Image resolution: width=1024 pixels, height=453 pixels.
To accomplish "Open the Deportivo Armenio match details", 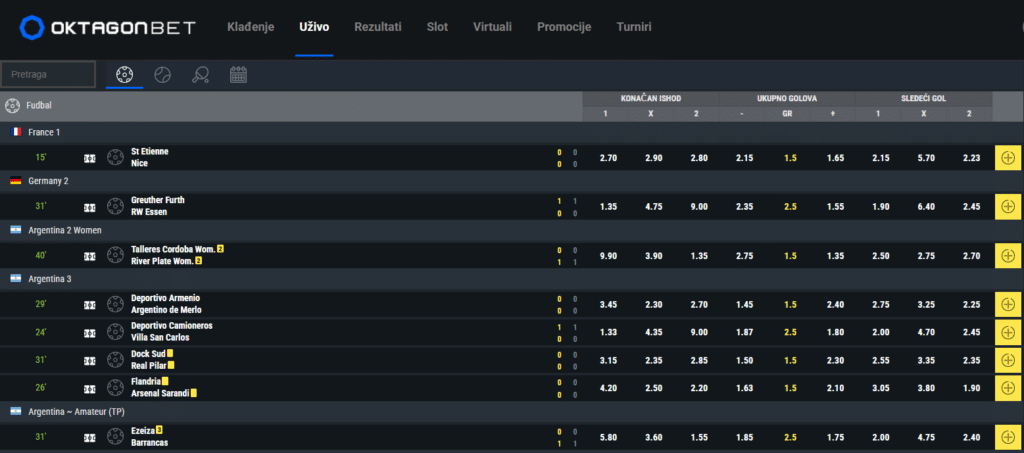I will (166, 304).
